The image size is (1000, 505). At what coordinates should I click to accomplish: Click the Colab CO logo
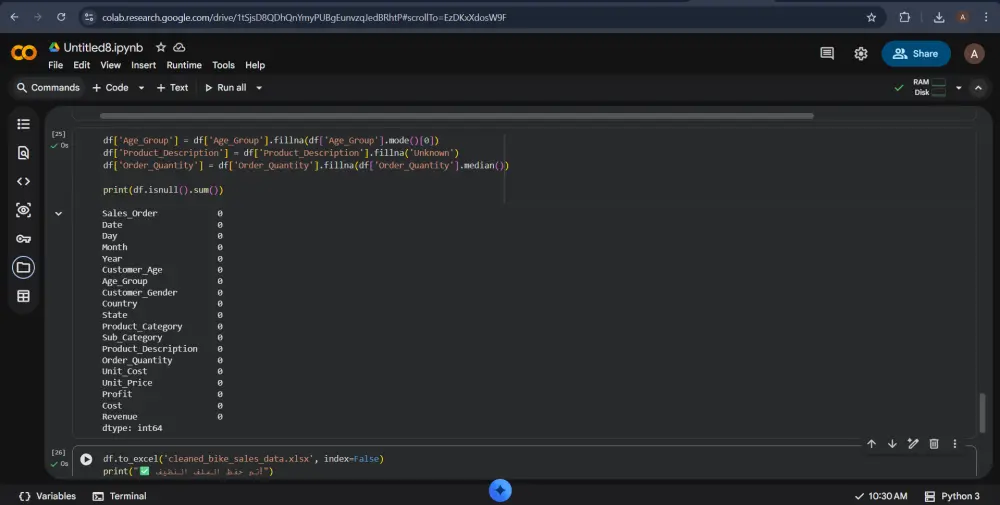24,53
